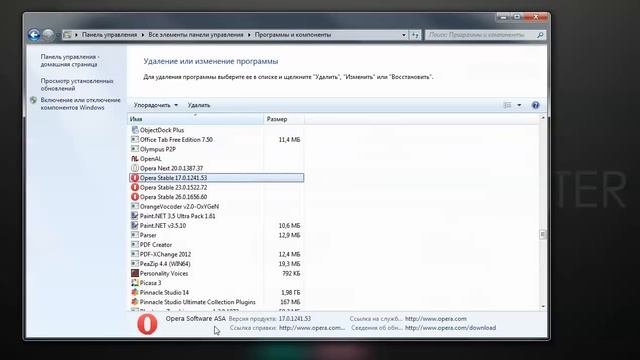Click the Picasa 3 icon
The height and width of the screenshot is (360, 640).
pyautogui.click(x=135, y=283)
